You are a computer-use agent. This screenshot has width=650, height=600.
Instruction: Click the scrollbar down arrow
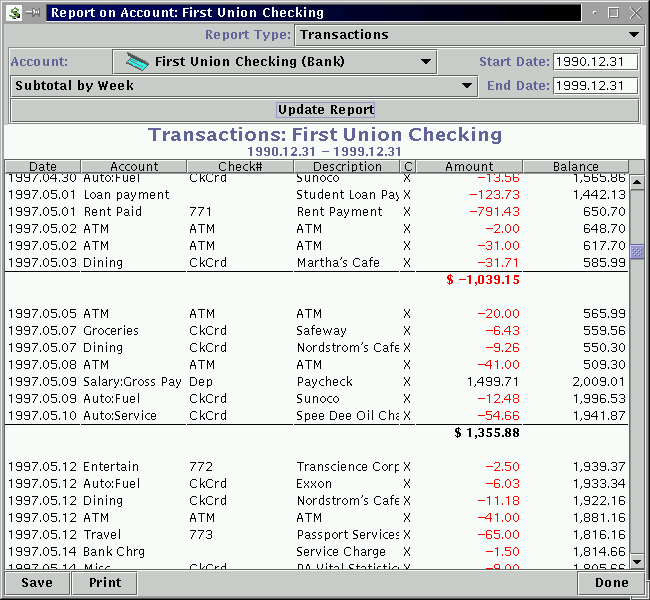click(x=637, y=562)
